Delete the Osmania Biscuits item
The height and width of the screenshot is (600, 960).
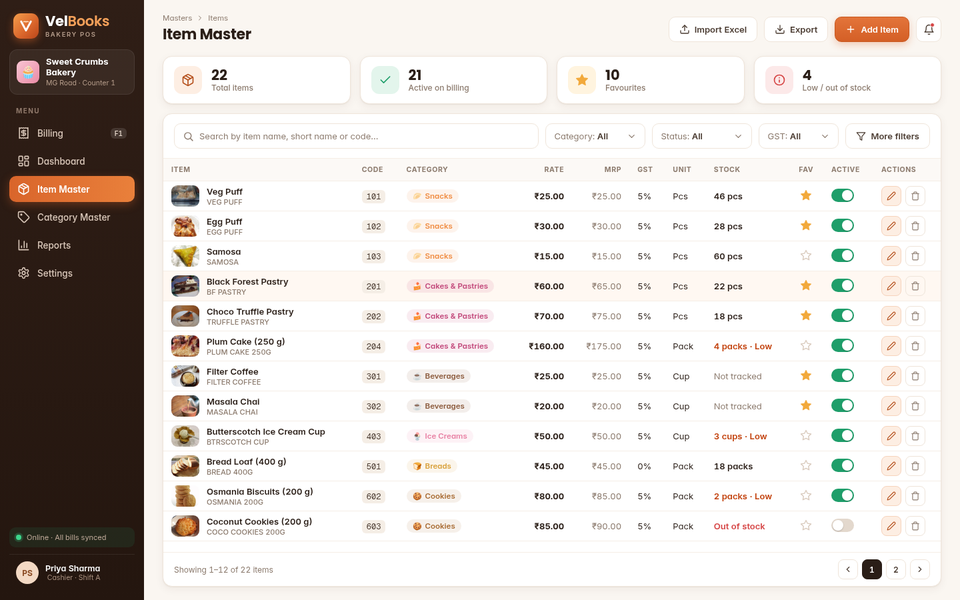pos(915,496)
